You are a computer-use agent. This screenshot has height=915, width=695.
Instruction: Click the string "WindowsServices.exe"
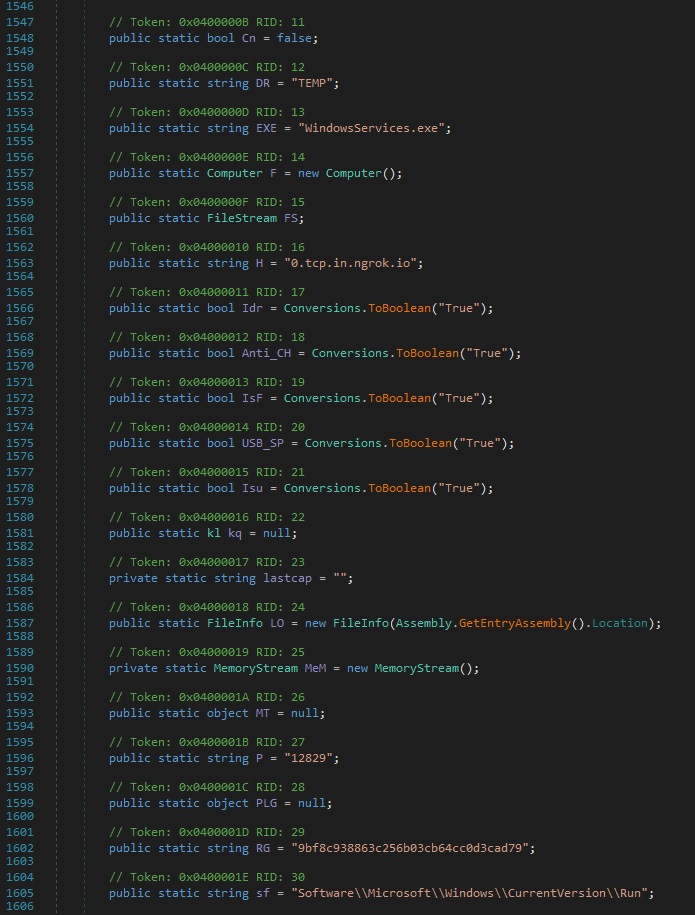371,128
